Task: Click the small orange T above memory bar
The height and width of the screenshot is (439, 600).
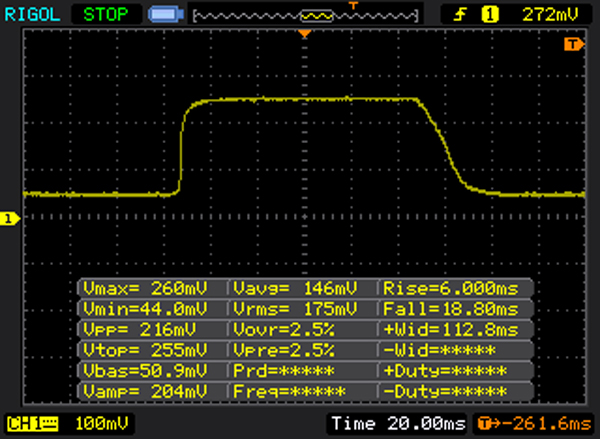Action: point(353,5)
